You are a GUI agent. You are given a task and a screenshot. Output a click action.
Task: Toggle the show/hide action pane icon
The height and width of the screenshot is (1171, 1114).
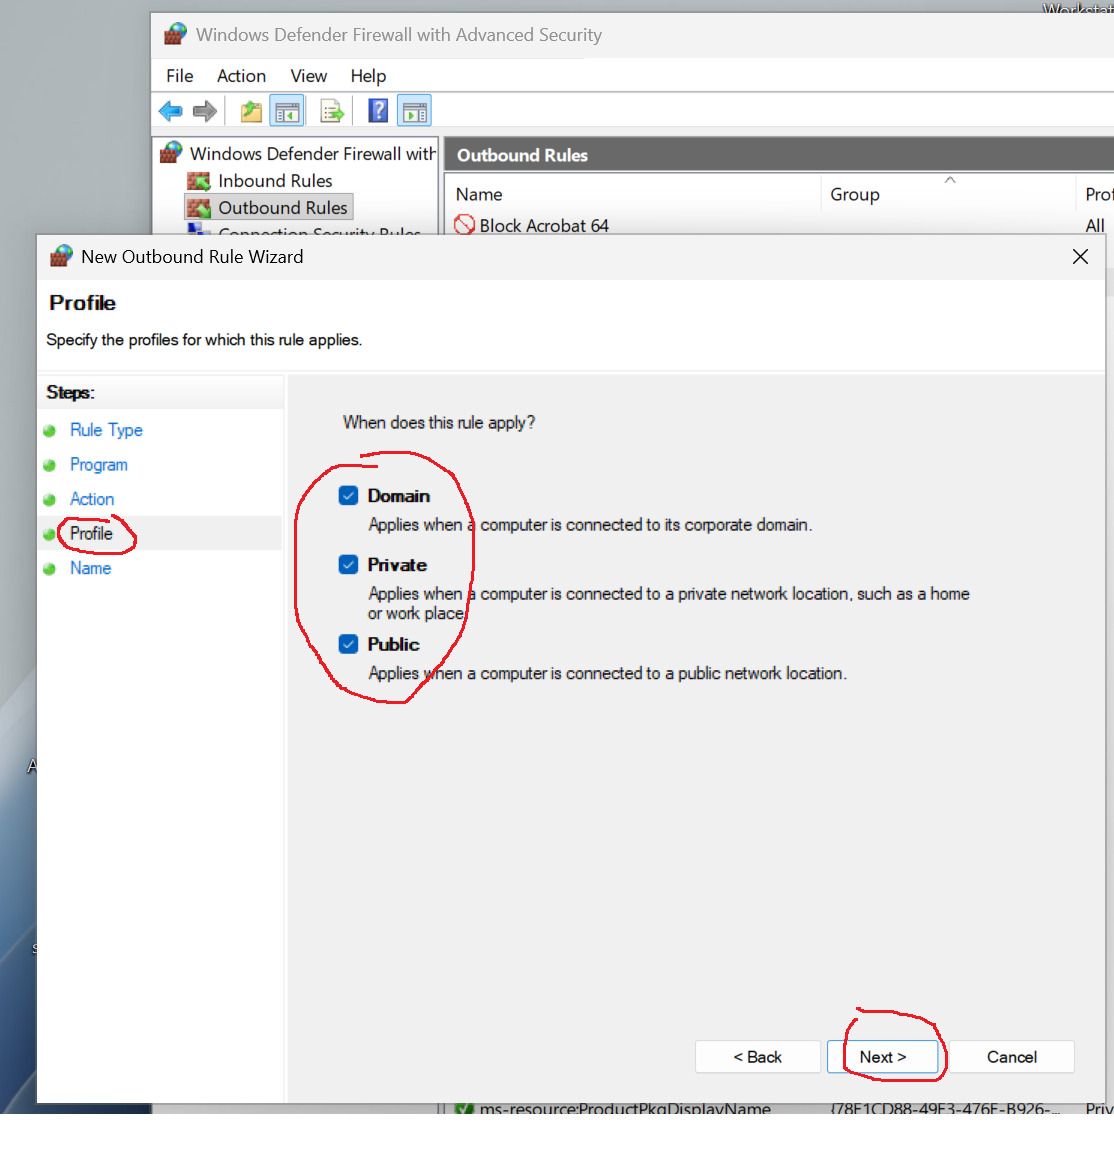[x=414, y=112]
